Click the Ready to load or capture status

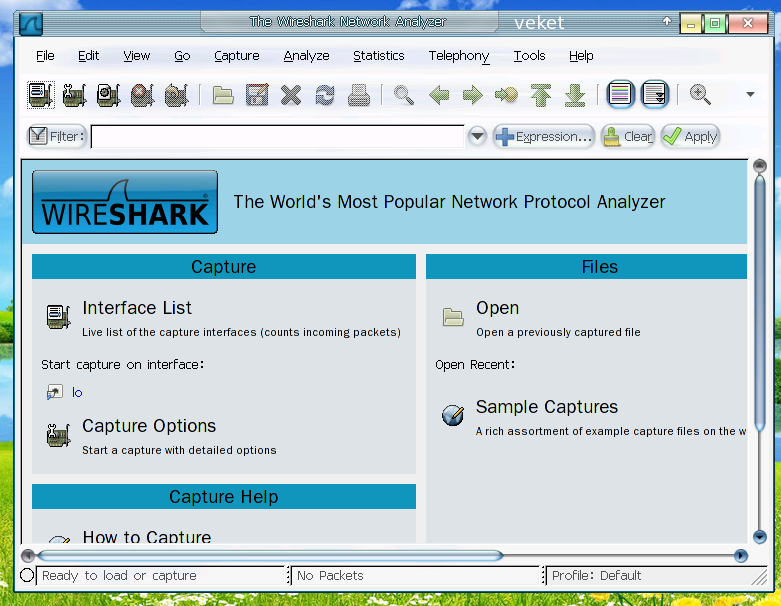click(x=119, y=576)
